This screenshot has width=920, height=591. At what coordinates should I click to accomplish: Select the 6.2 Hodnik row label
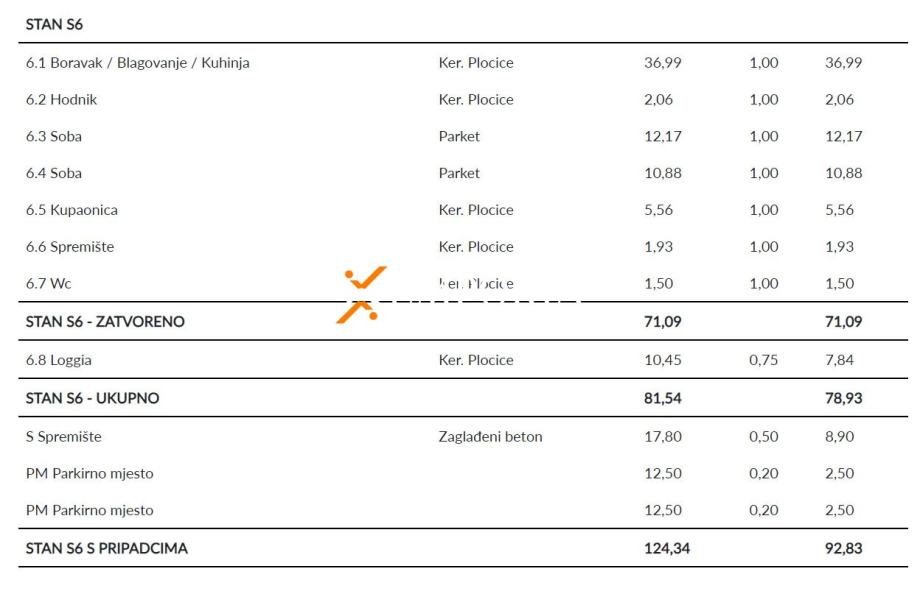[x=61, y=100]
